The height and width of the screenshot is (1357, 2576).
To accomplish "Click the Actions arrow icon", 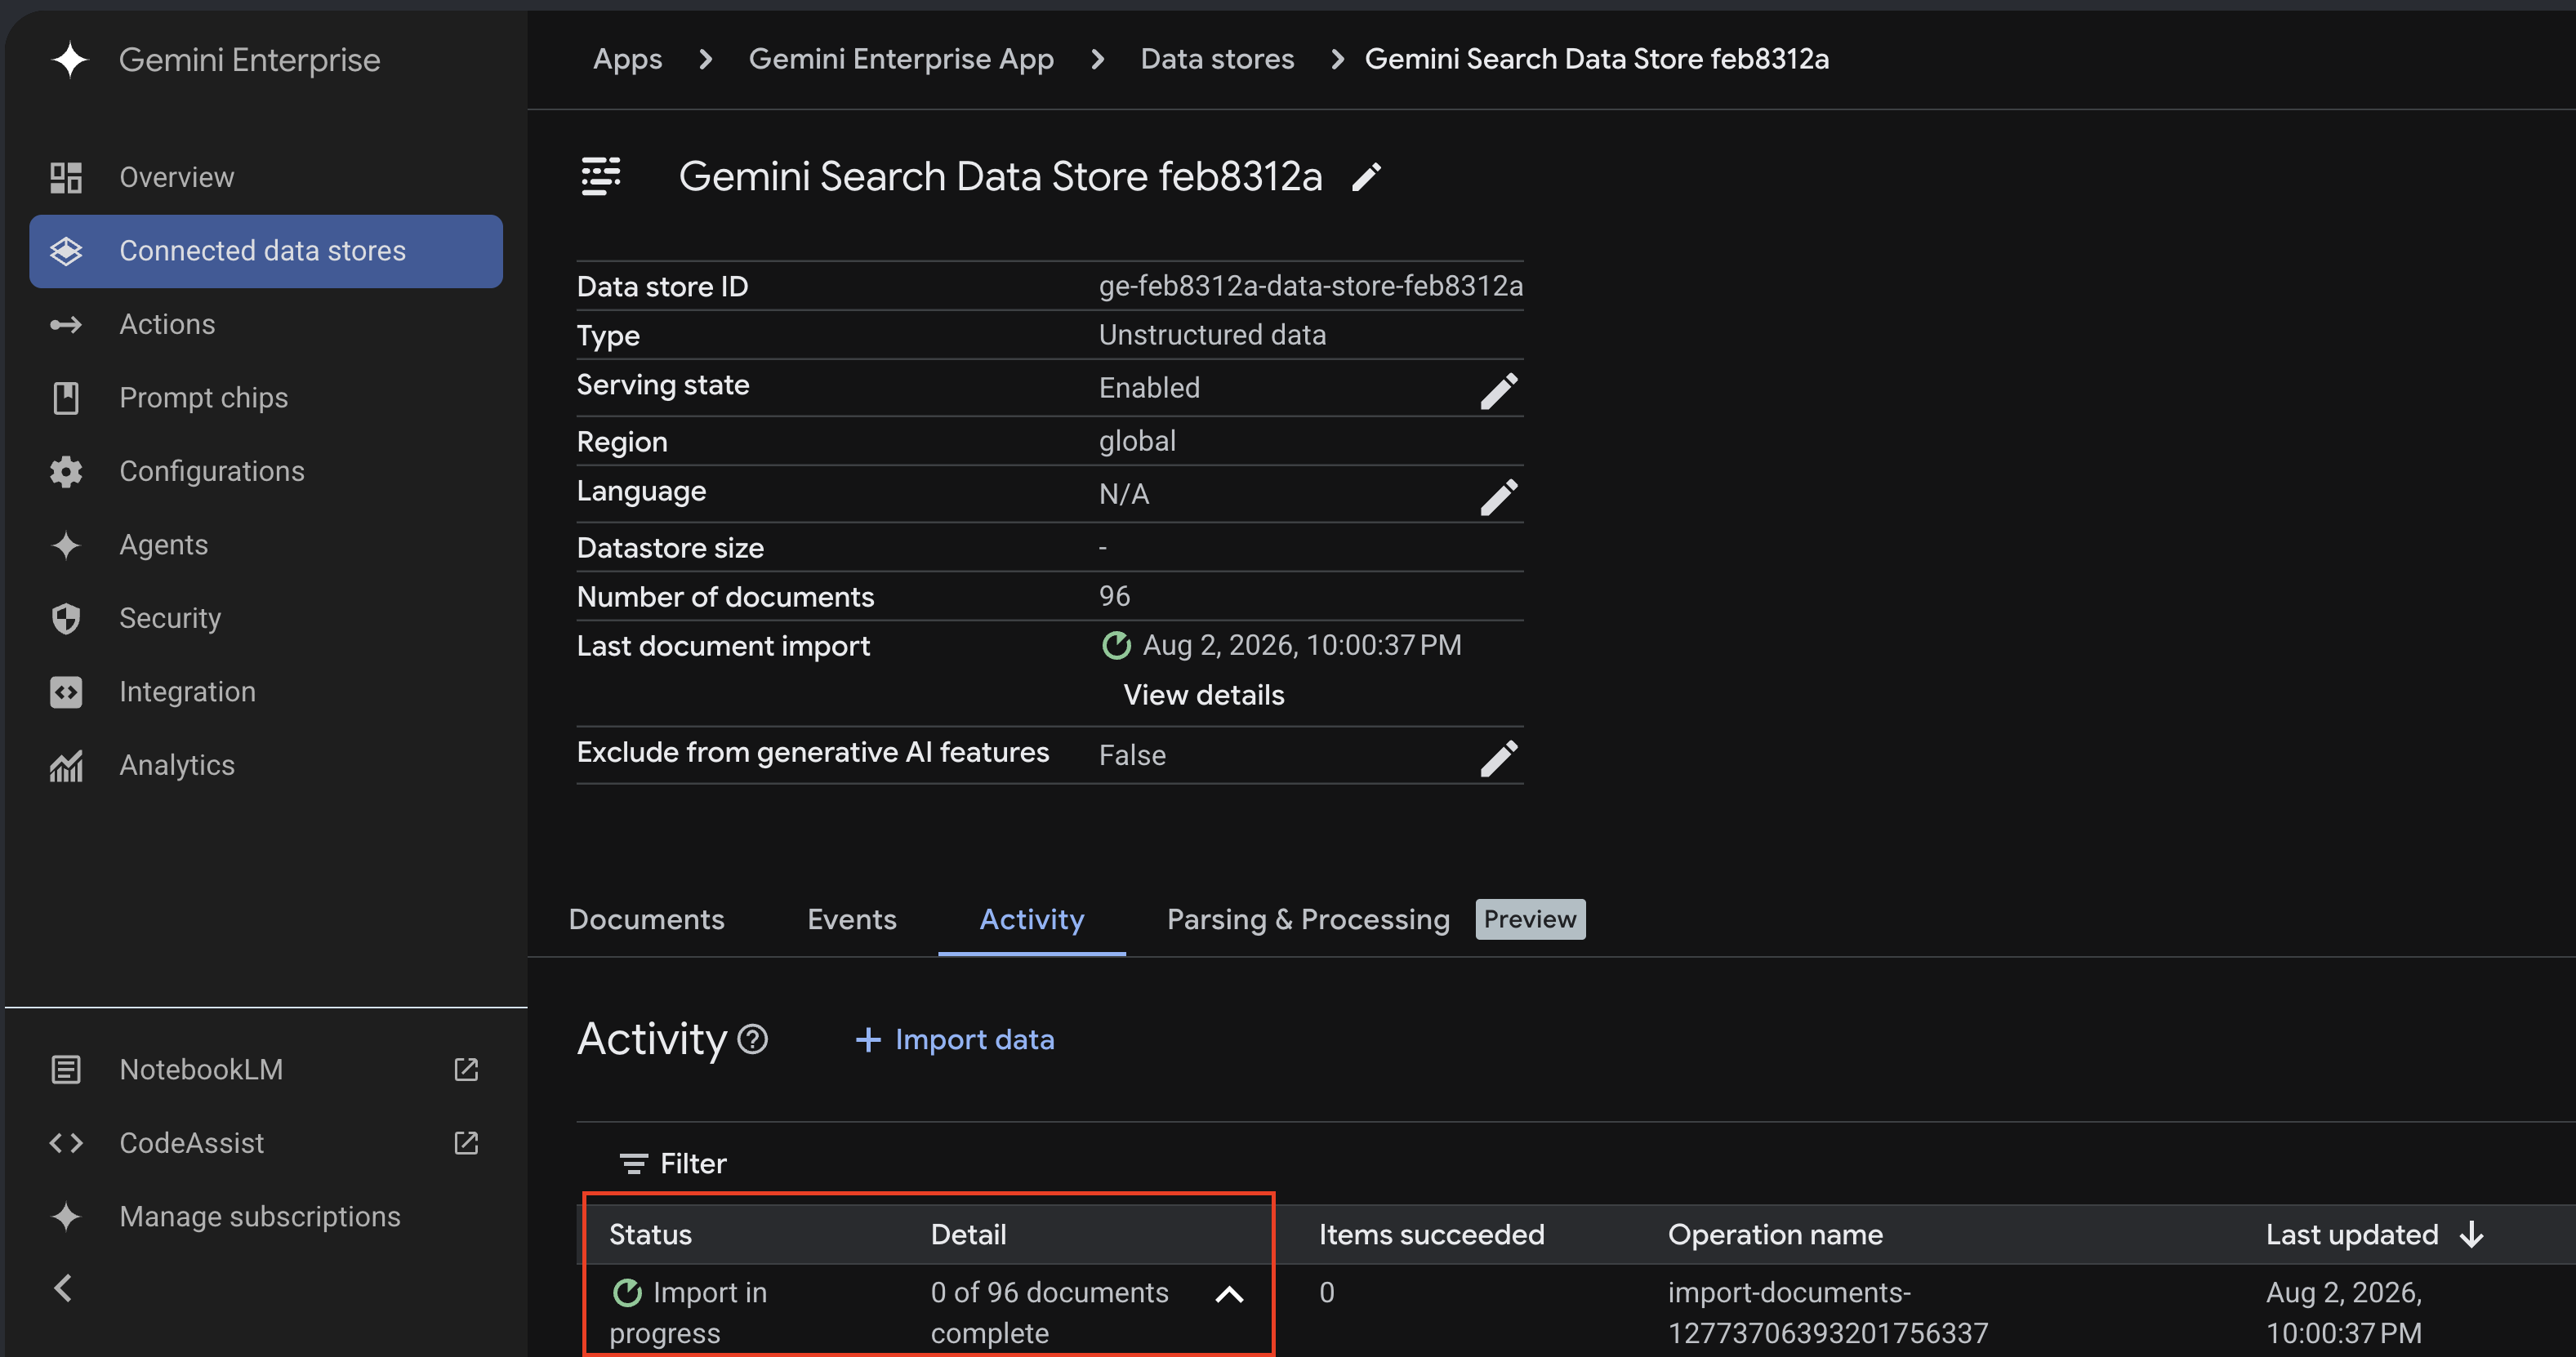I will [66, 324].
